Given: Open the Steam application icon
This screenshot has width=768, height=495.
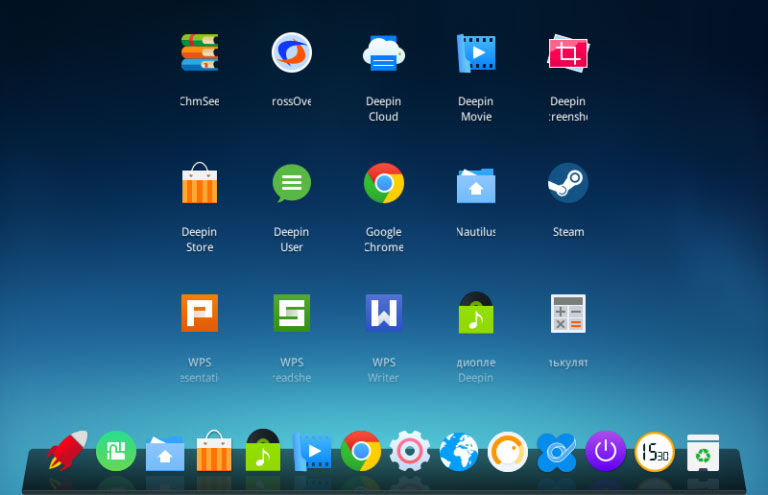Looking at the screenshot, I should click(x=568, y=183).
